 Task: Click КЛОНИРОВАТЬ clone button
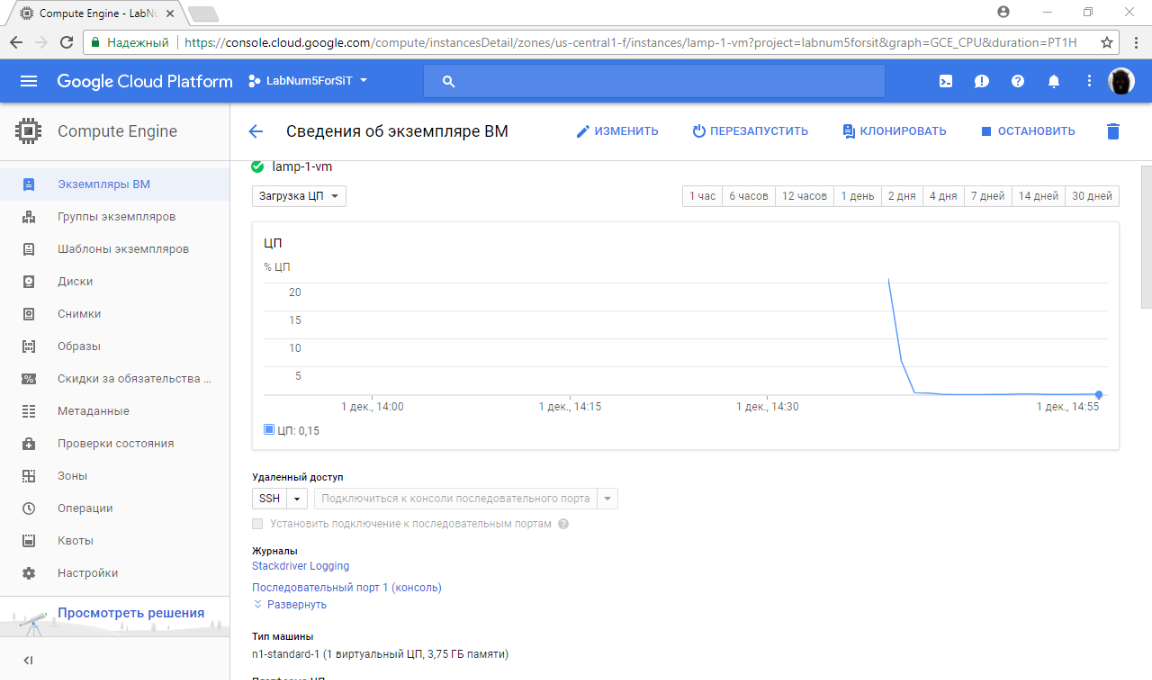[x=894, y=131]
